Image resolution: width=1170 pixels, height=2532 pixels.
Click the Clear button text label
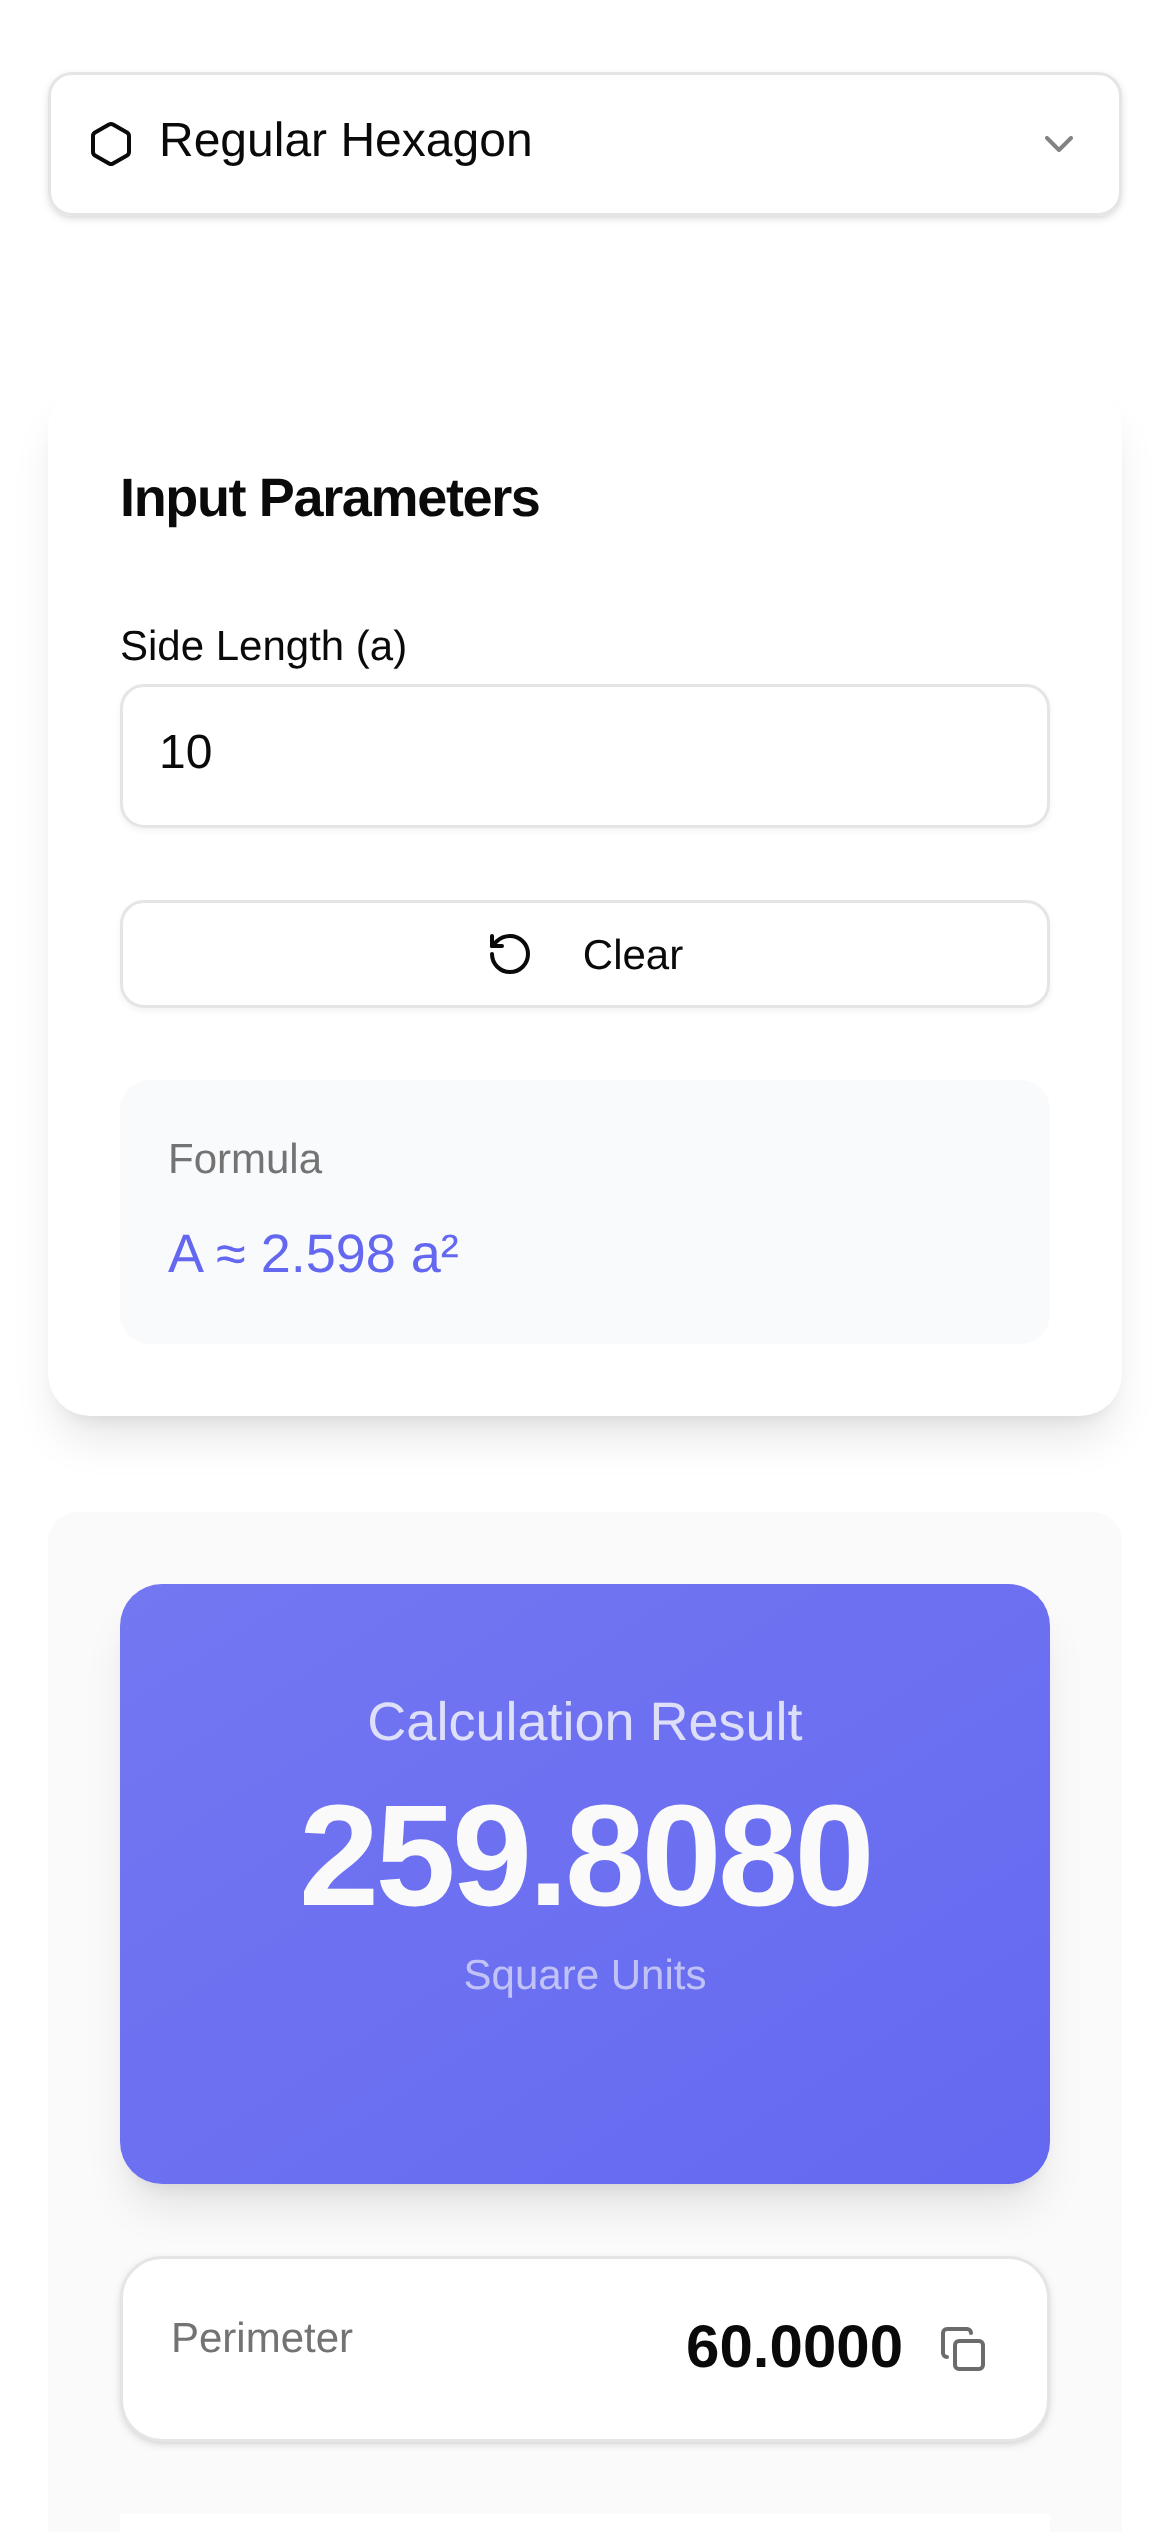pyautogui.click(x=633, y=954)
